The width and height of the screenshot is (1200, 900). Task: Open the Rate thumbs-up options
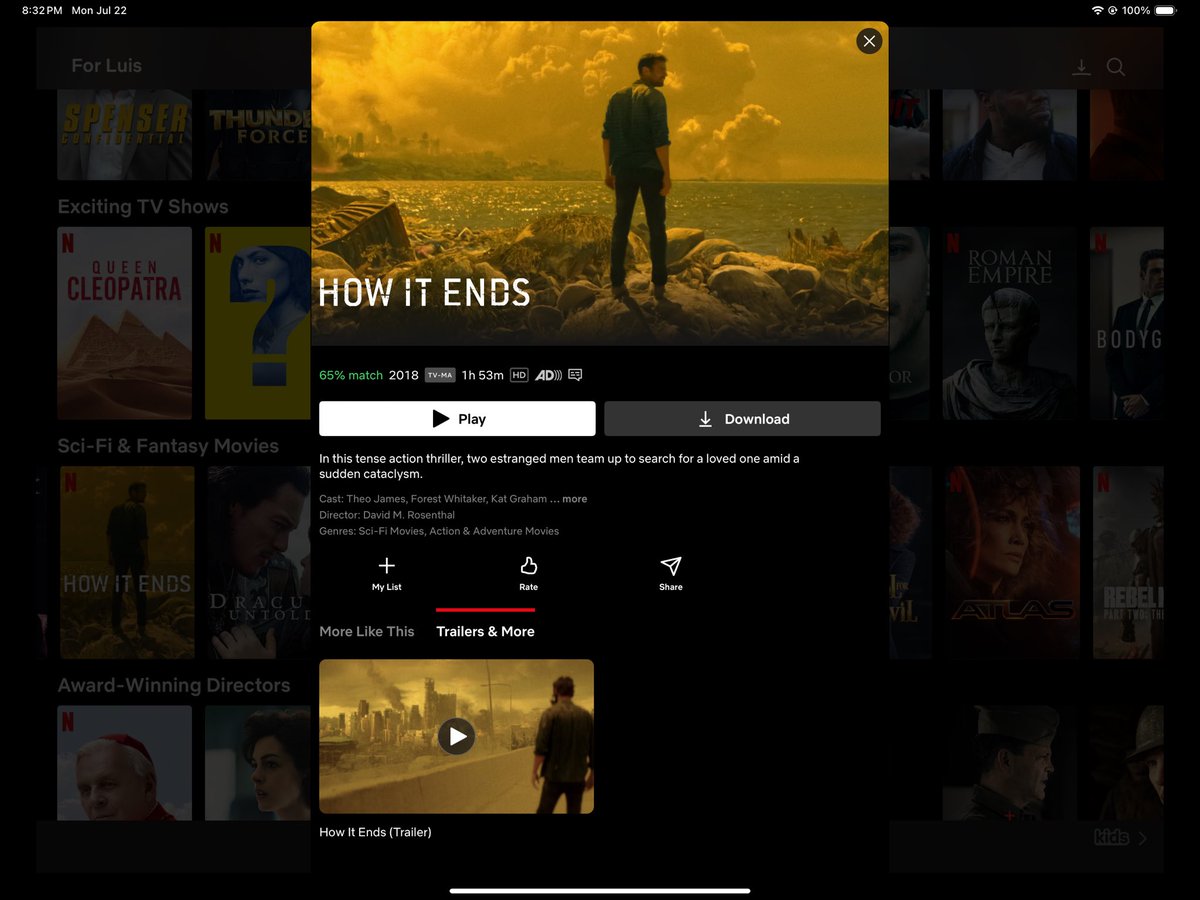528,570
